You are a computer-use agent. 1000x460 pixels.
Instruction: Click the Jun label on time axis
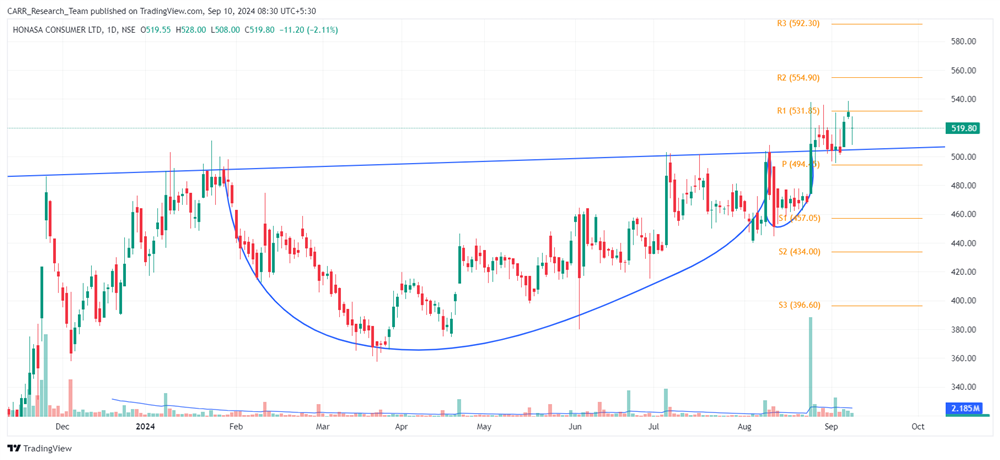pyautogui.click(x=575, y=425)
